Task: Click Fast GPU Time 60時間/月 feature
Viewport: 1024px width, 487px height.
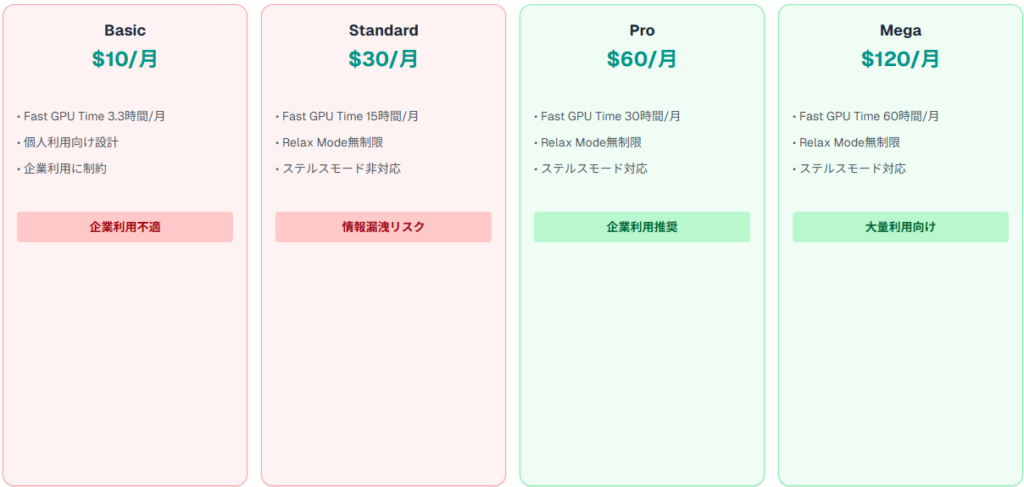Action: point(869,116)
